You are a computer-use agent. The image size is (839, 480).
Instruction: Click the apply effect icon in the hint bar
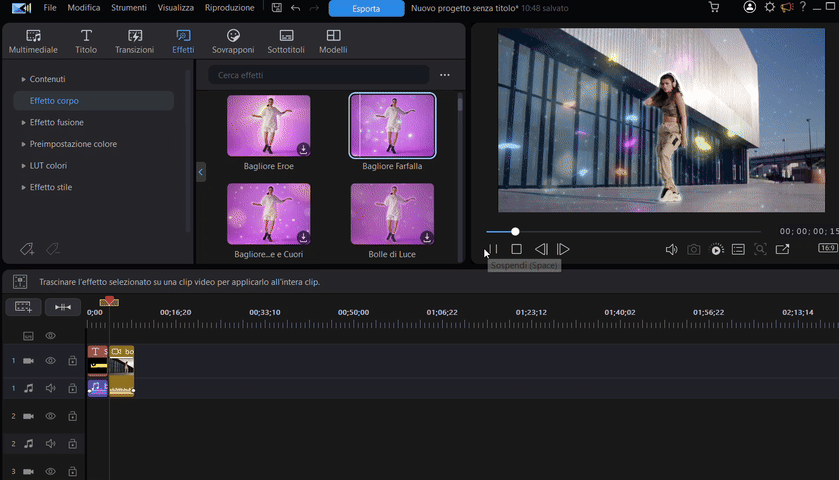tap(20, 282)
